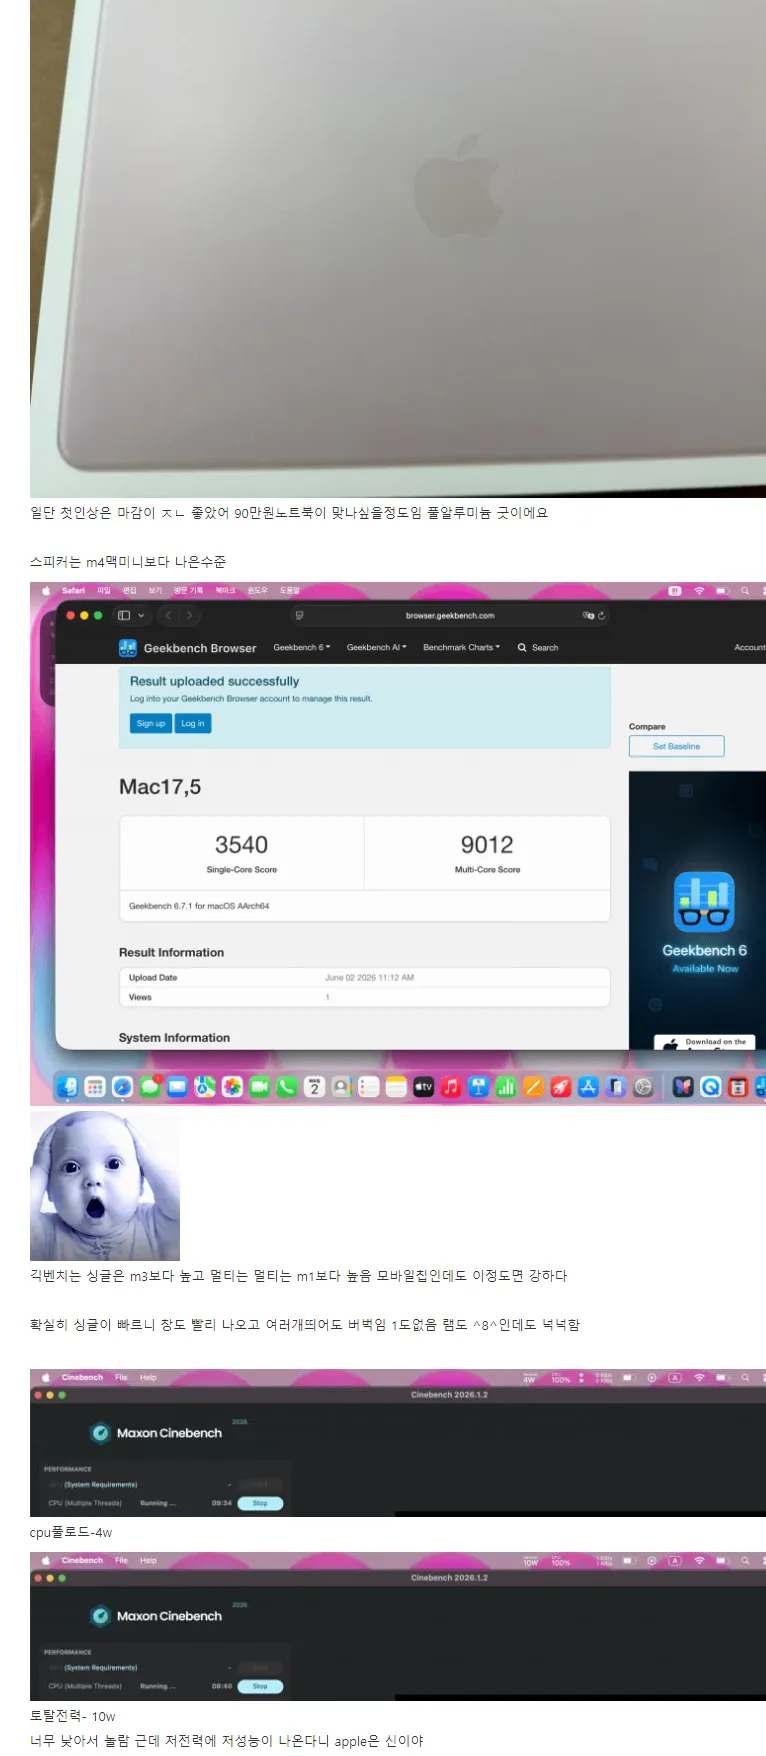Click the Maxon Cinebench logo in the 09:34 window

[x=100, y=1433]
